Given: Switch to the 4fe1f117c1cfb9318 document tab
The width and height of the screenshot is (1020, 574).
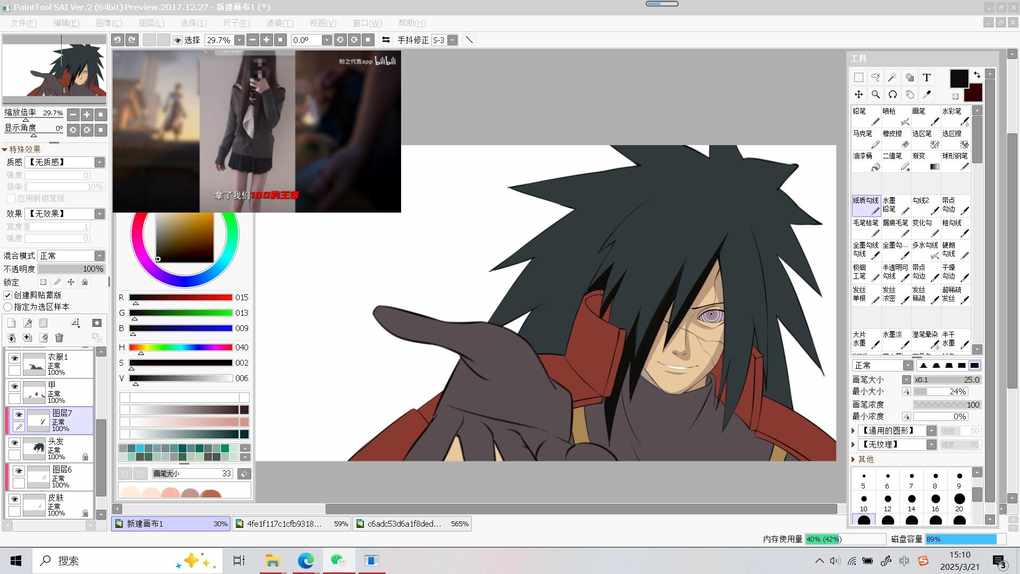Looking at the screenshot, I should click(291, 523).
